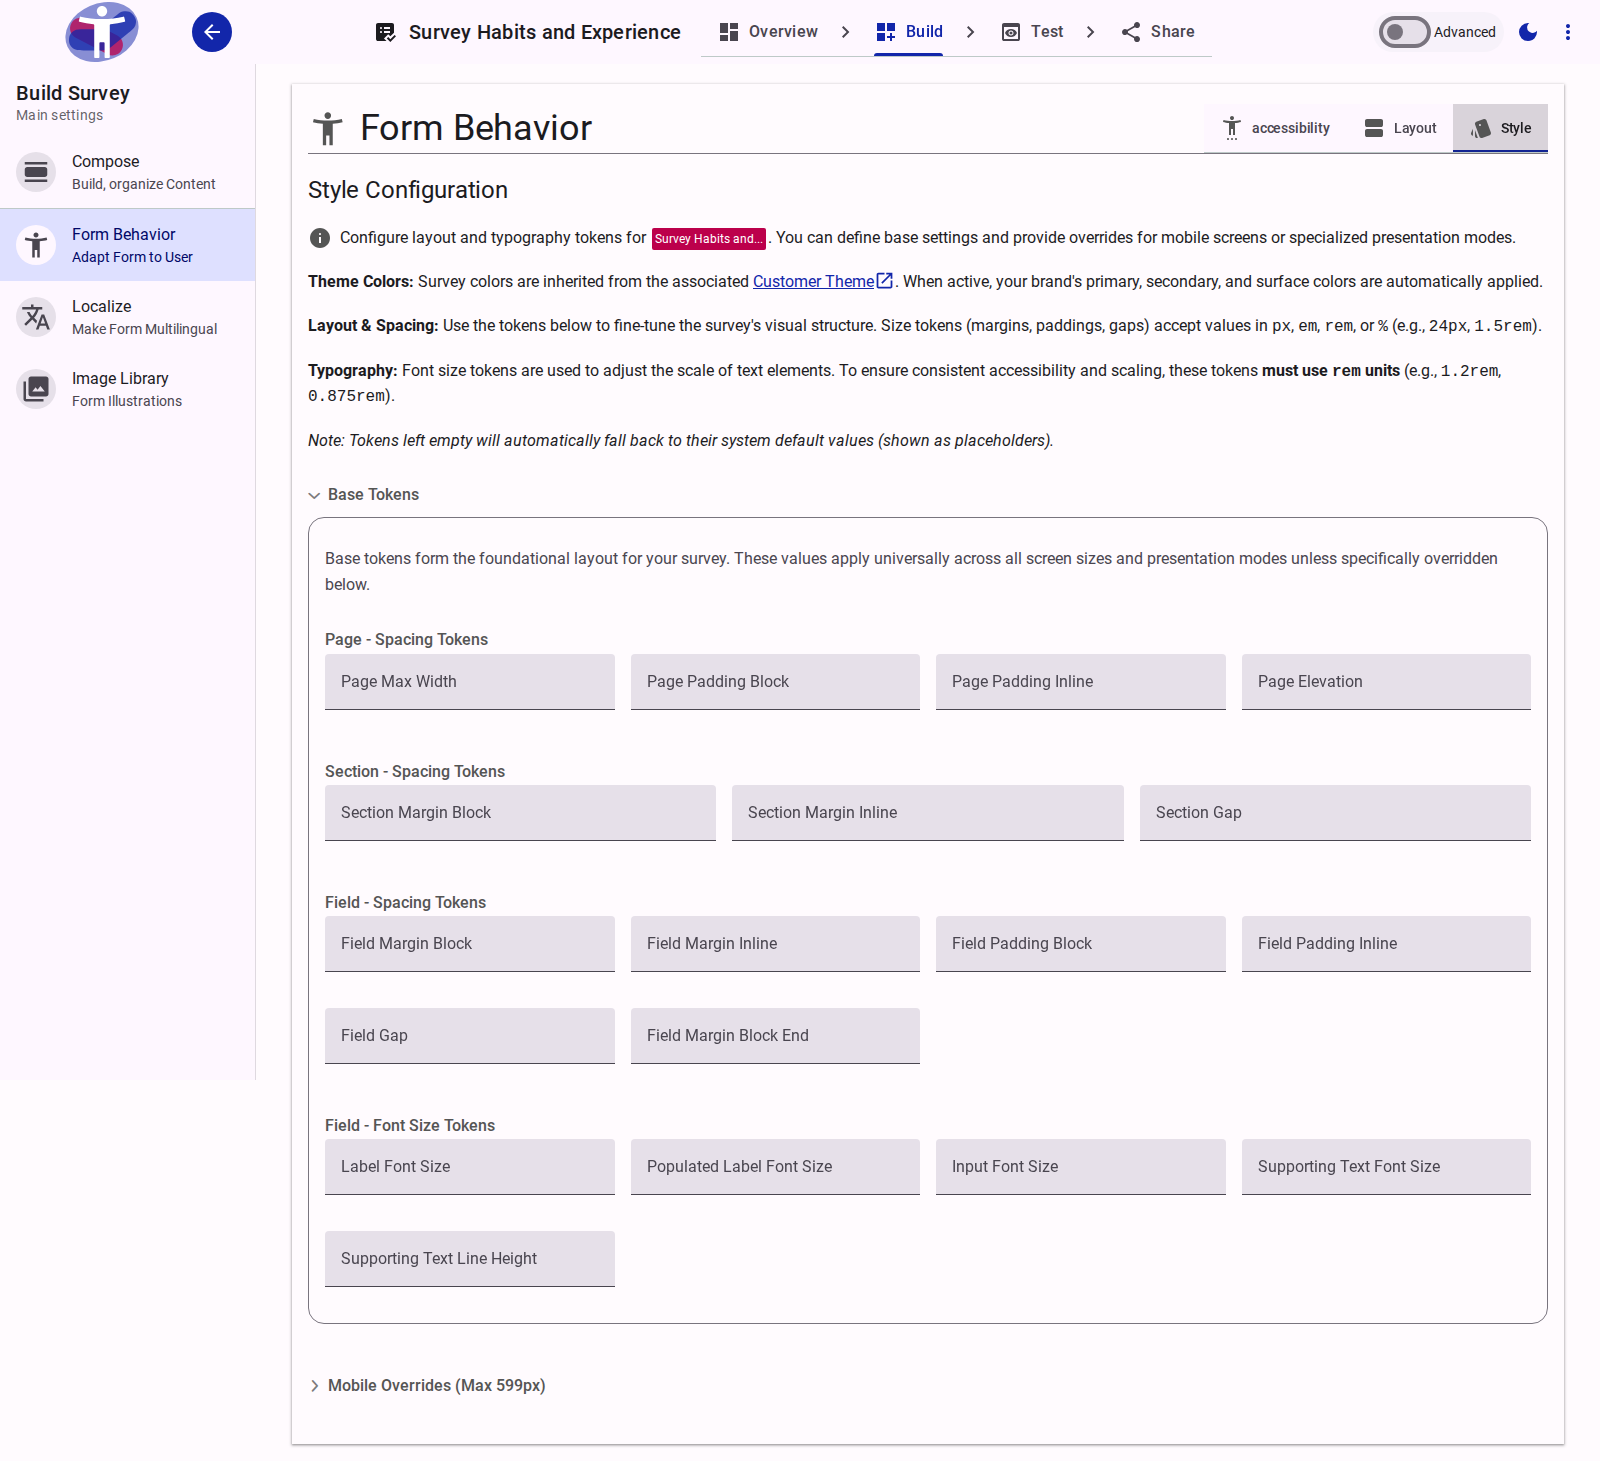Image resolution: width=1600 pixels, height=1461 pixels.
Task: Click the Input Font Size field
Action: pos(1081,1167)
